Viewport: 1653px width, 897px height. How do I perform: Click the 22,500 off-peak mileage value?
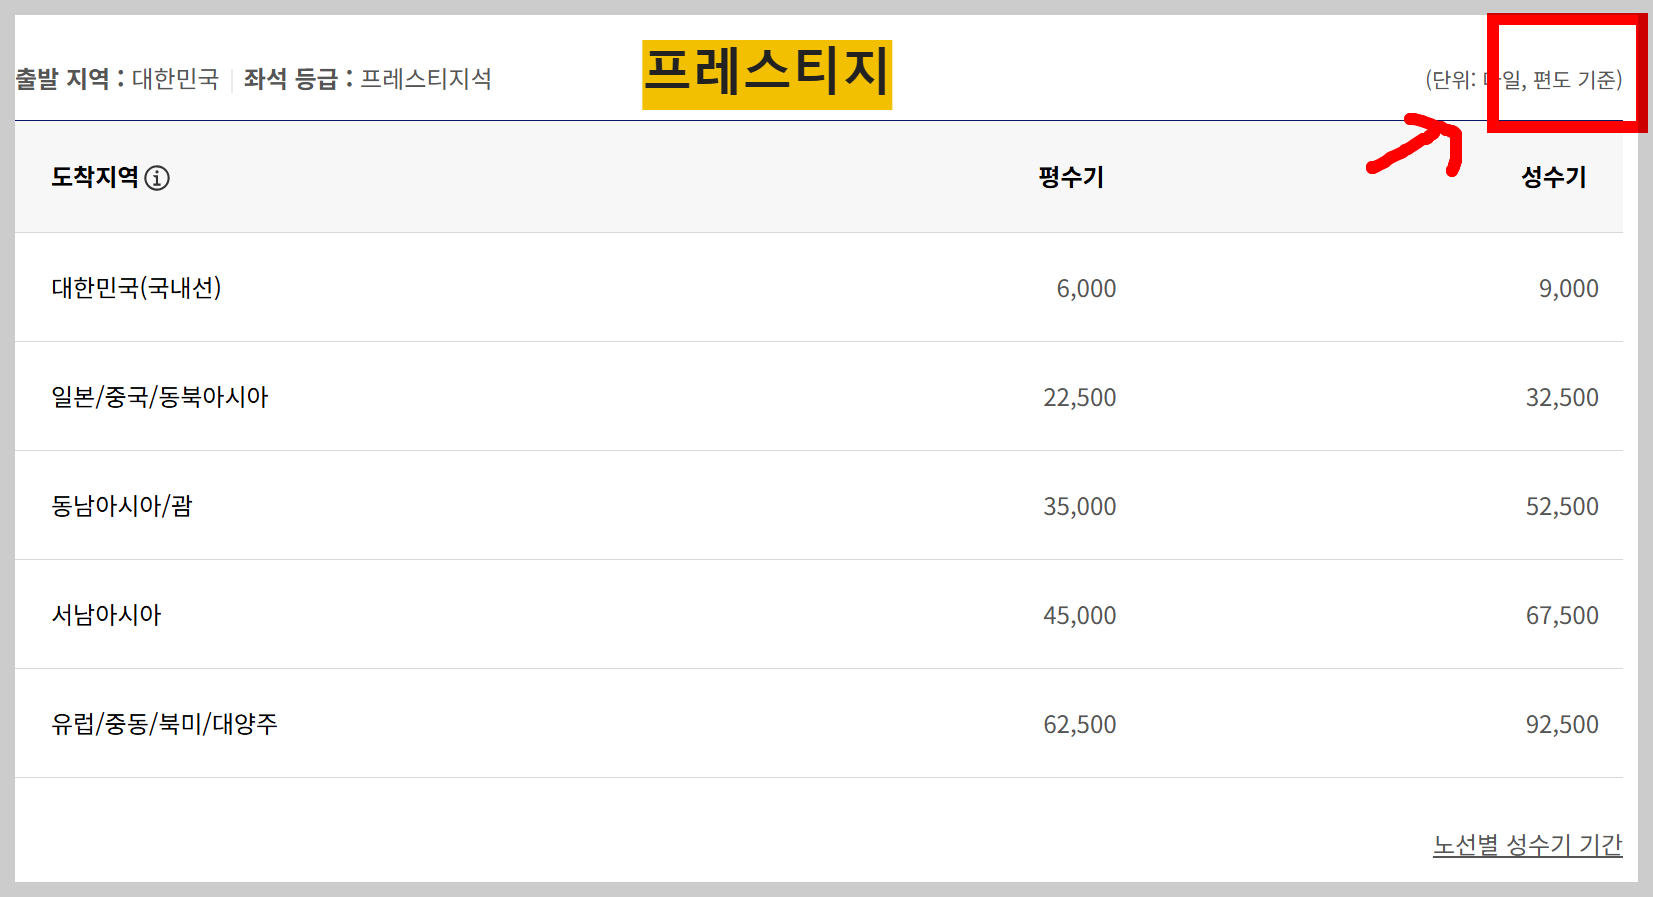tap(1080, 398)
